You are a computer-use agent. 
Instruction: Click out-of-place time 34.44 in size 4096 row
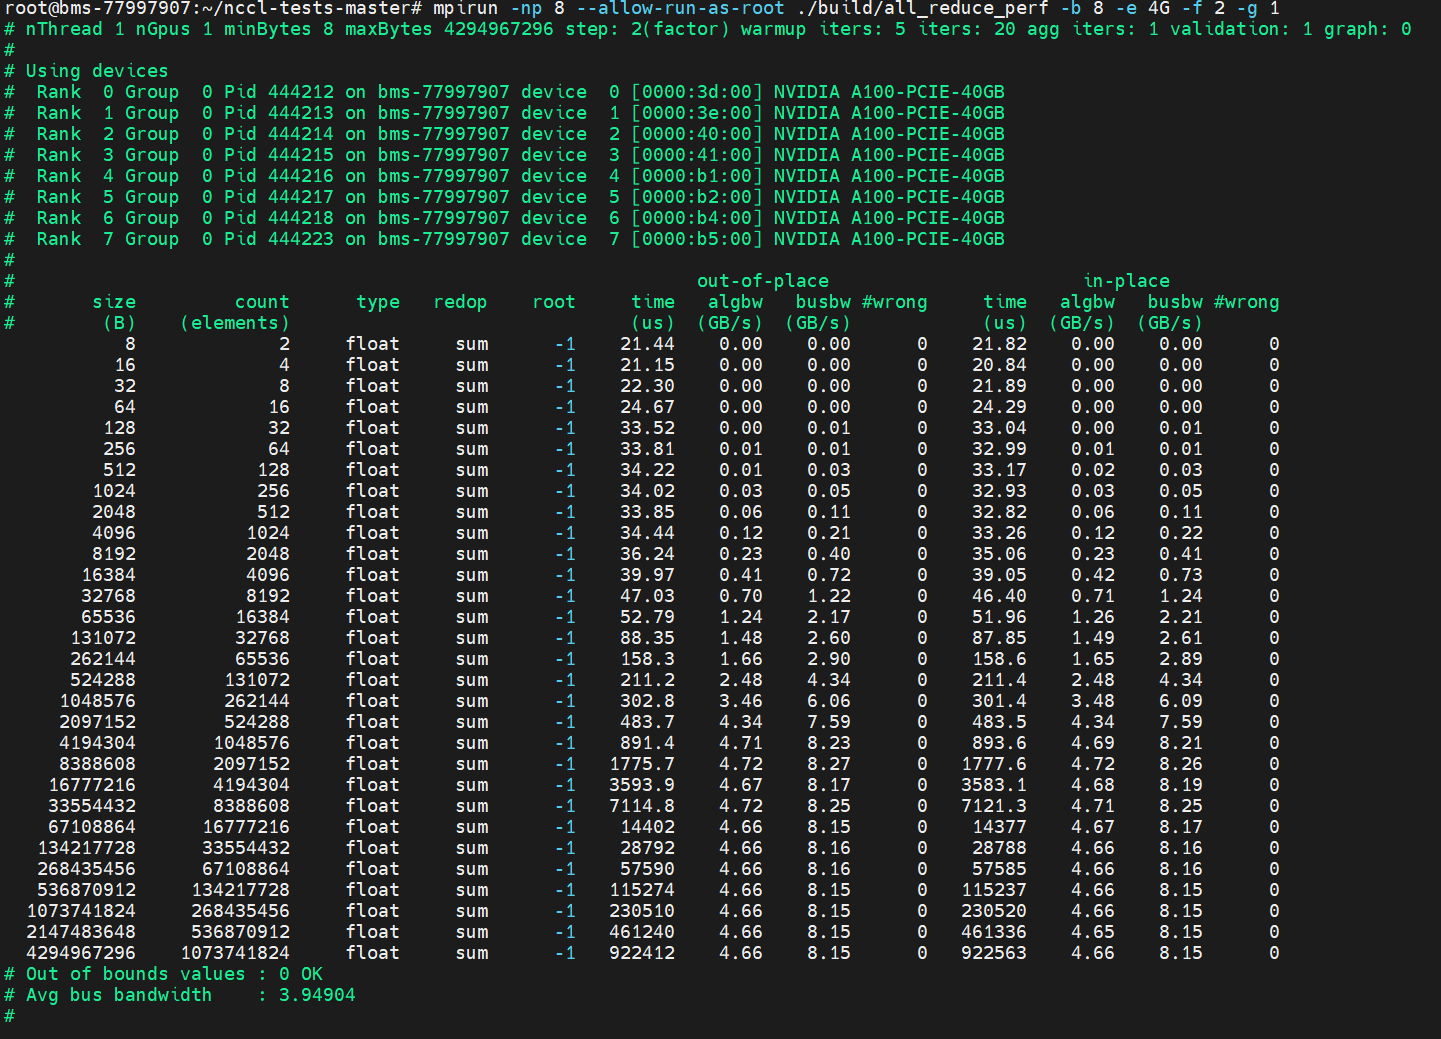[647, 533]
